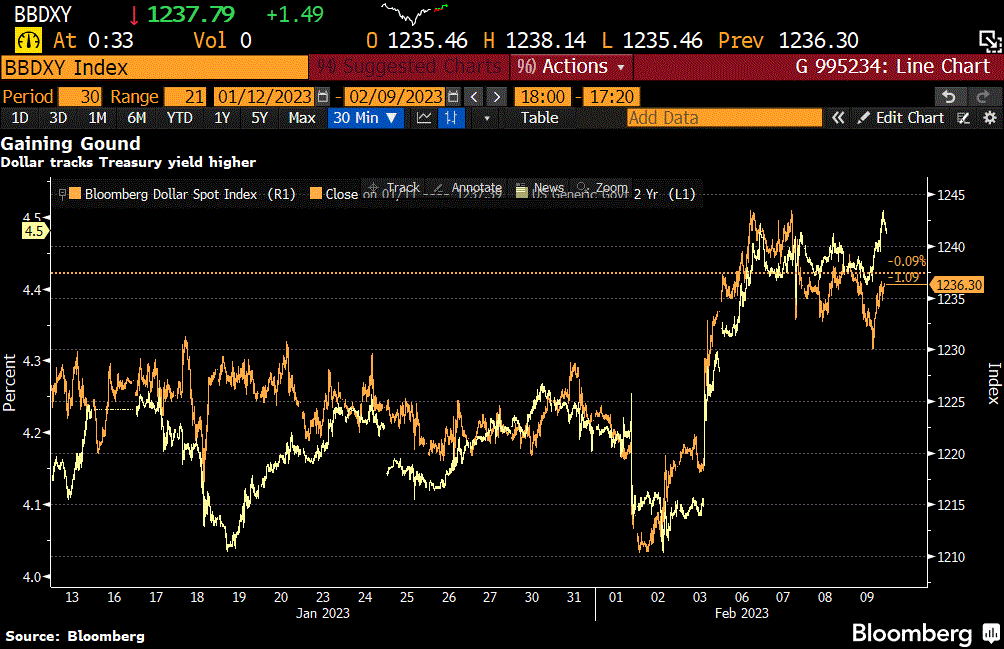Click the -0.09% change label
This screenshot has width=1004, height=649.
pos(907,261)
